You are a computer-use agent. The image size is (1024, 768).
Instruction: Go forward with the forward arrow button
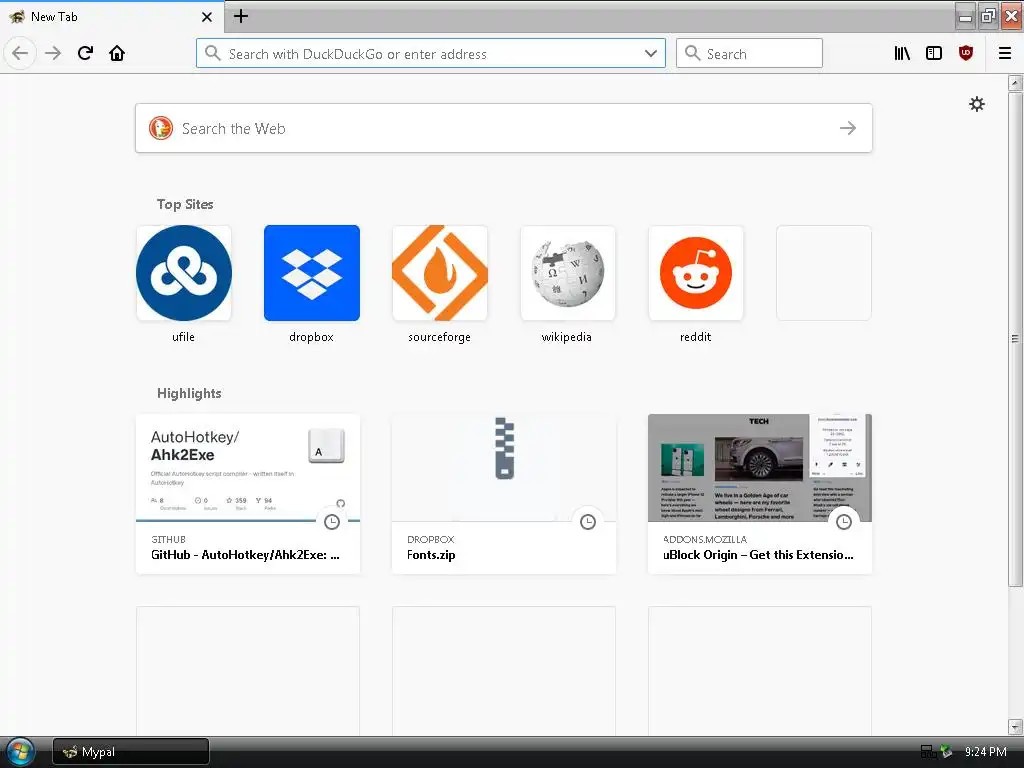[x=53, y=53]
